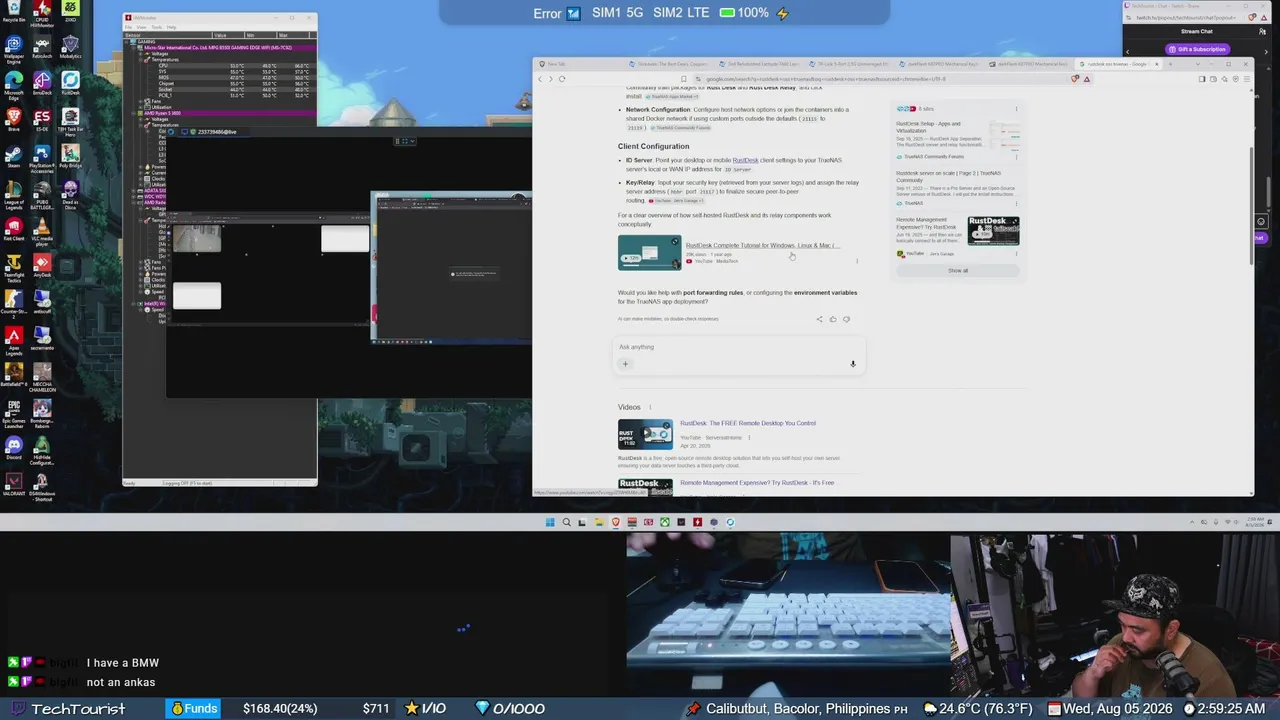
Task: Start voice input in Ask anything box
Action: pyautogui.click(x=853, y=364)
